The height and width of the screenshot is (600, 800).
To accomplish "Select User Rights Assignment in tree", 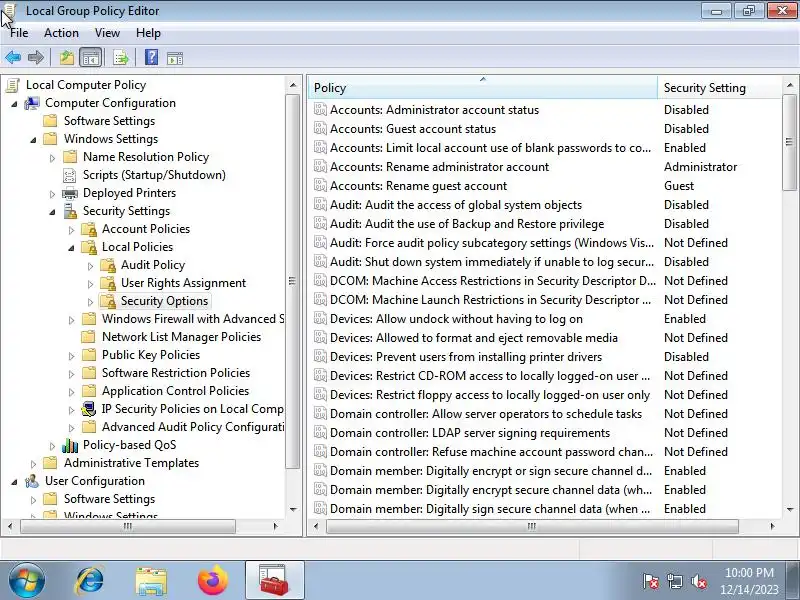I will pos(183,283).
